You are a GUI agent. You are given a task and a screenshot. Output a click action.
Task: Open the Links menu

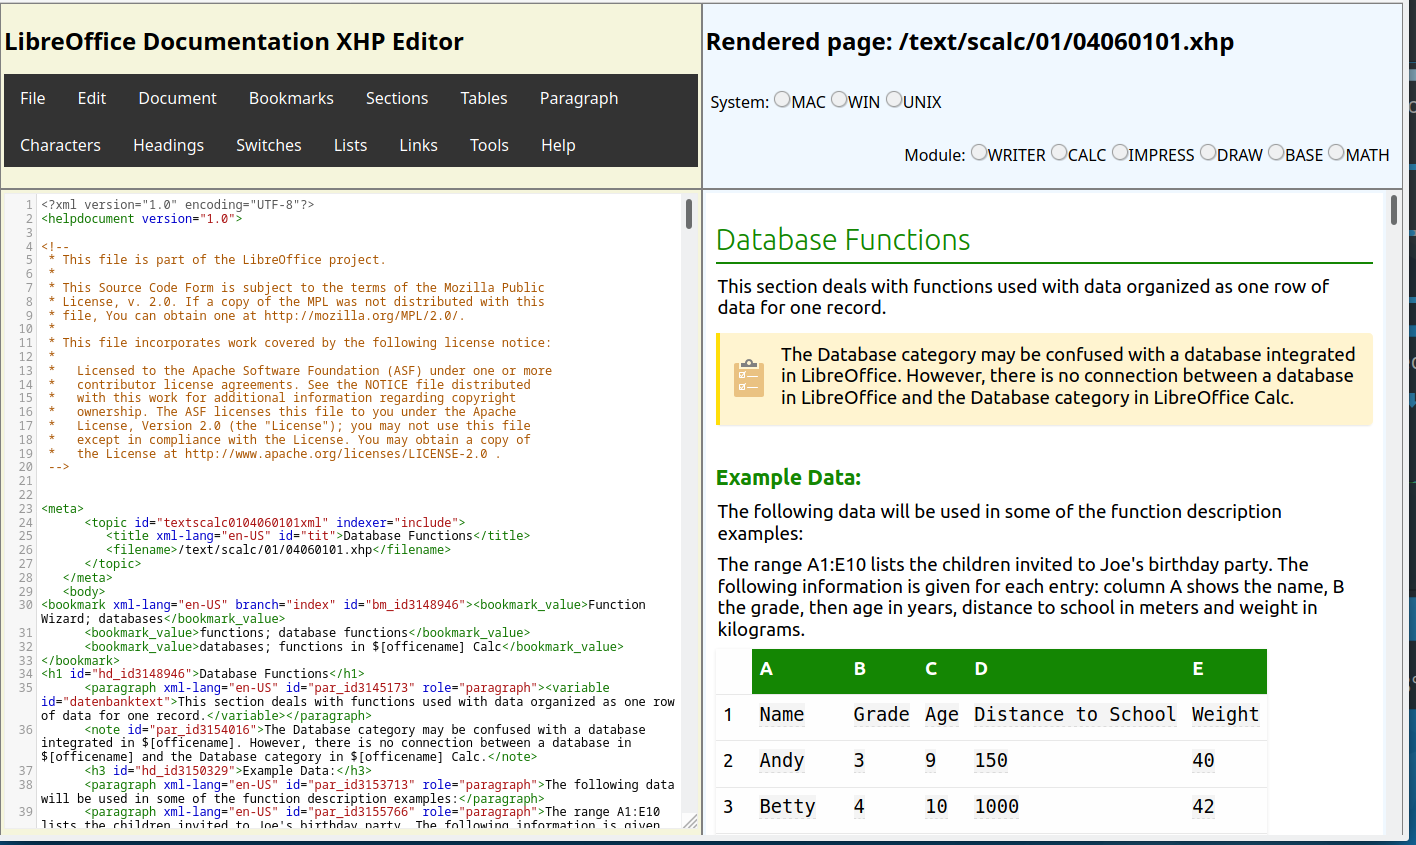pyautogui.click(x=418, y=145)
